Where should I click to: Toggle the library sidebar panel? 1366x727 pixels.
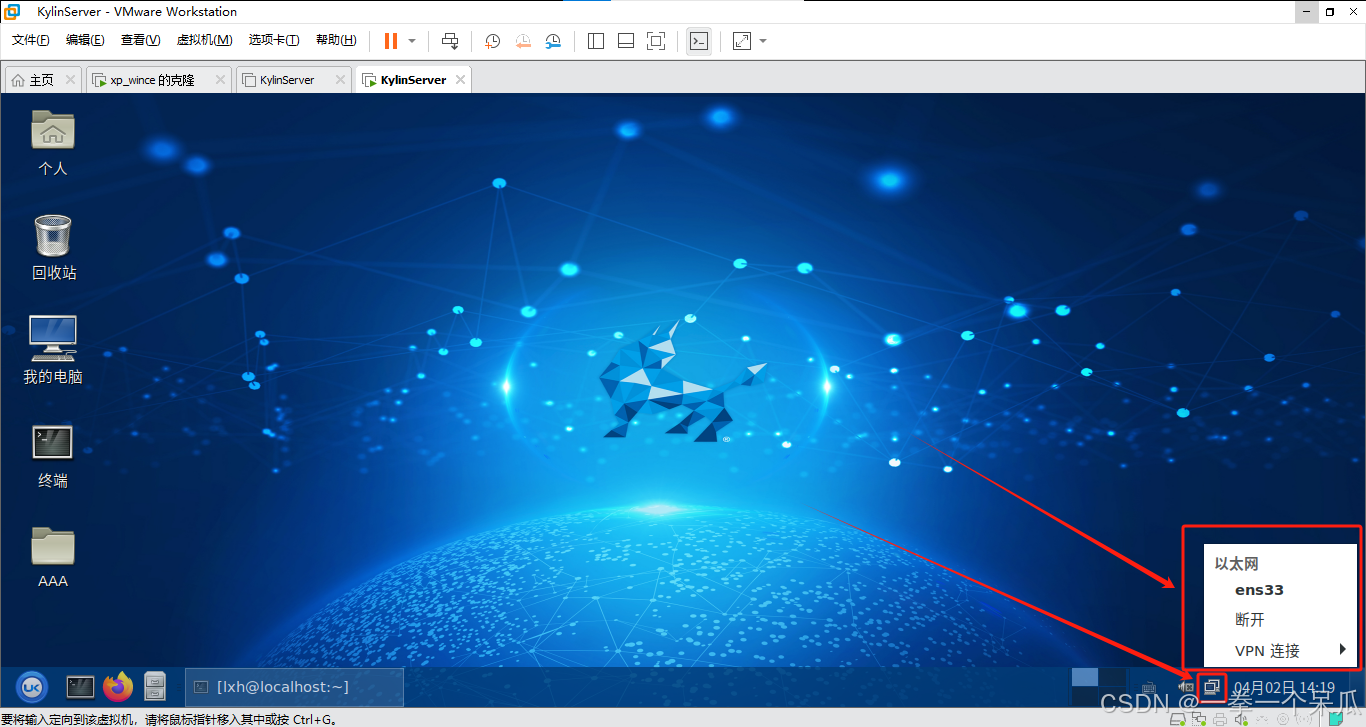tap(596, 41)
